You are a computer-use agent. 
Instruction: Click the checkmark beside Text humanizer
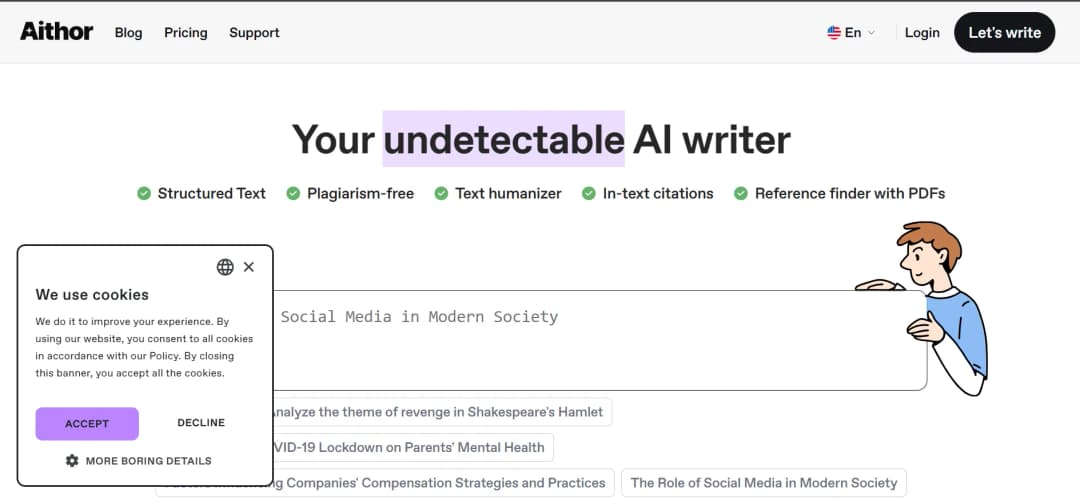tap(441, 193)
